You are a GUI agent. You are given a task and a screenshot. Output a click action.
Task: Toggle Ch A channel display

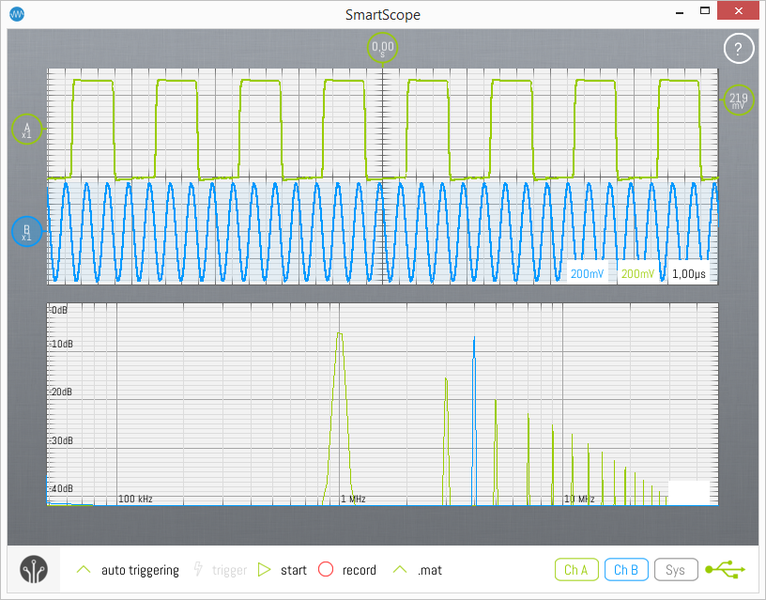(575, 570)
